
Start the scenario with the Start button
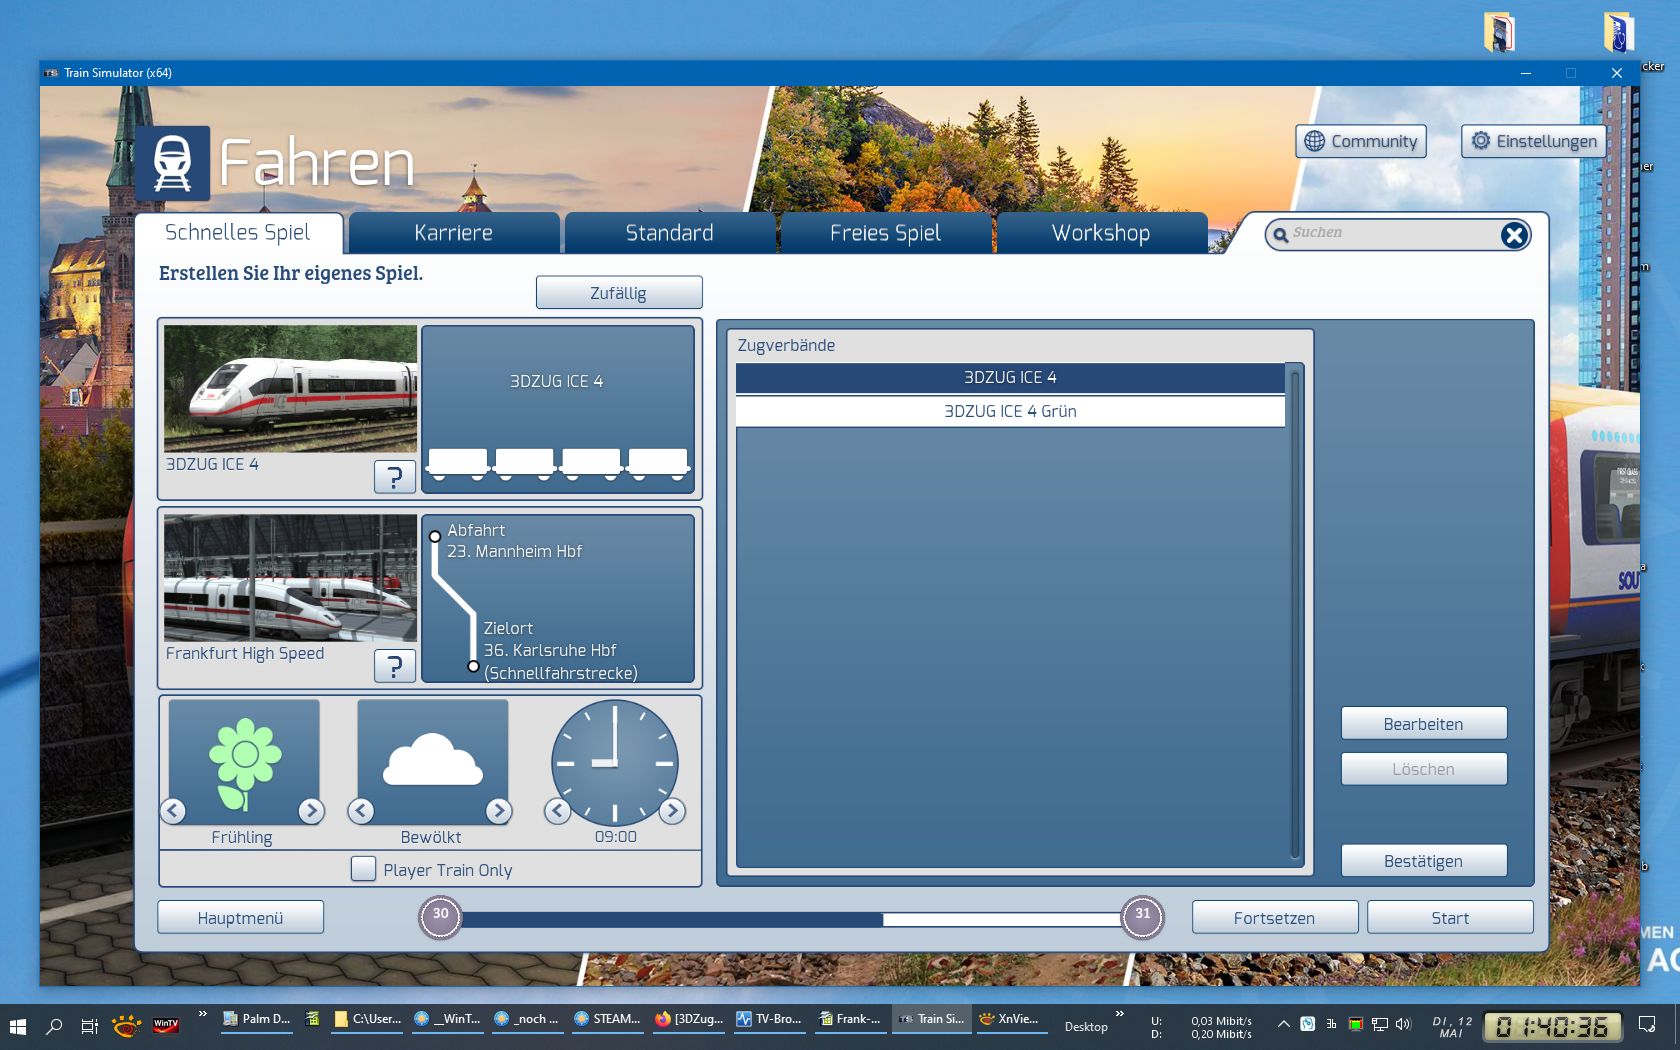(1450, 918)
